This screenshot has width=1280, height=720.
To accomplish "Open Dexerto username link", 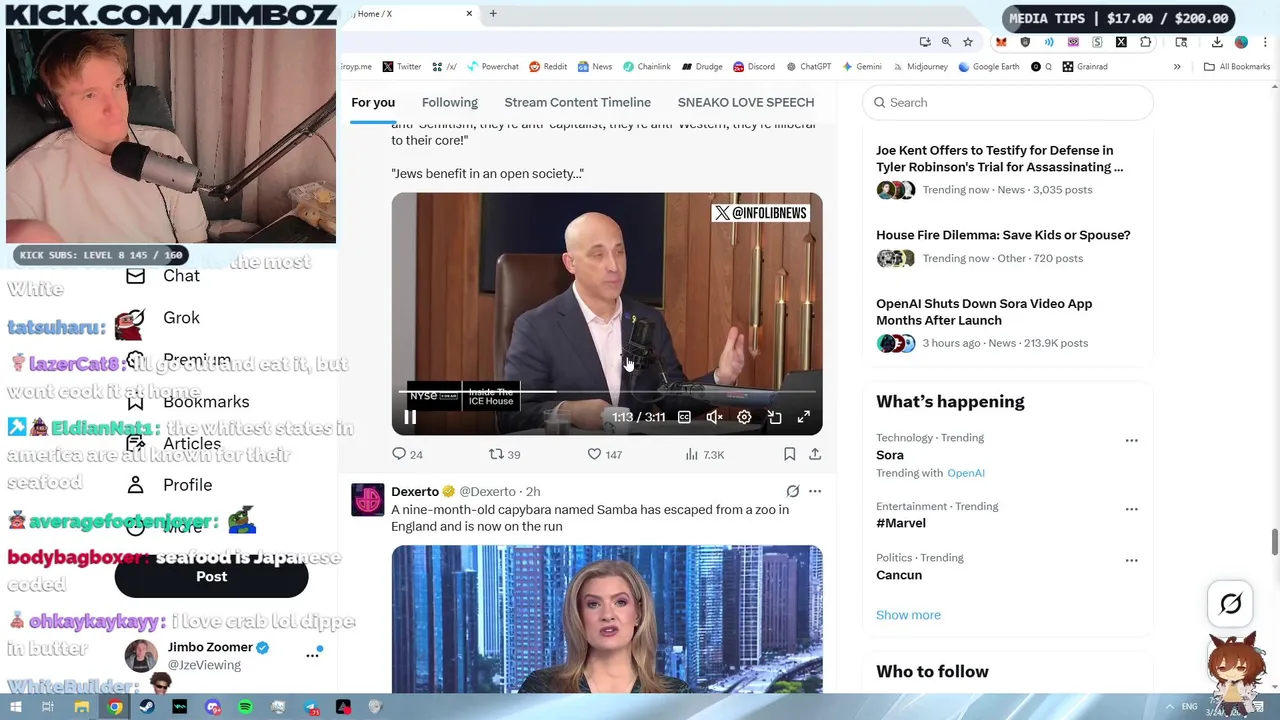I will [x=490, y=491].
